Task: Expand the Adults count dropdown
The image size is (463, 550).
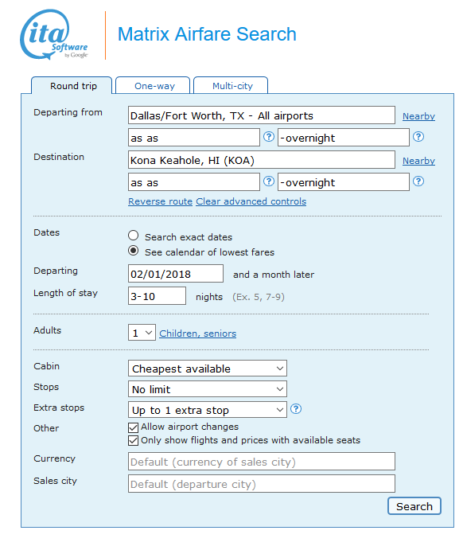Action: pos(142,333)
